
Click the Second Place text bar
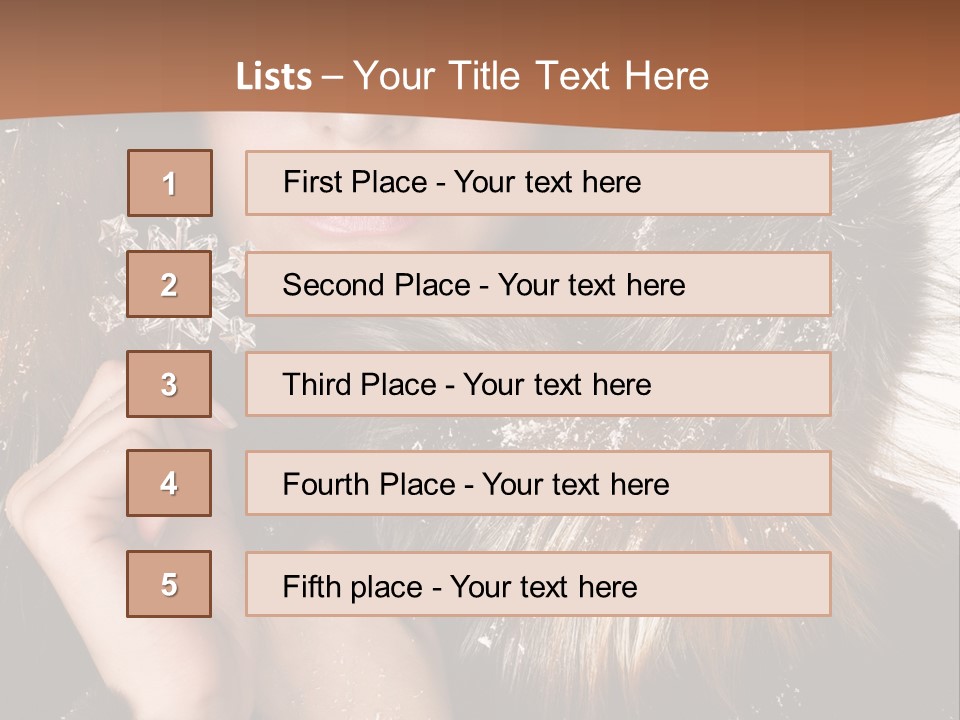click(538, 284)
